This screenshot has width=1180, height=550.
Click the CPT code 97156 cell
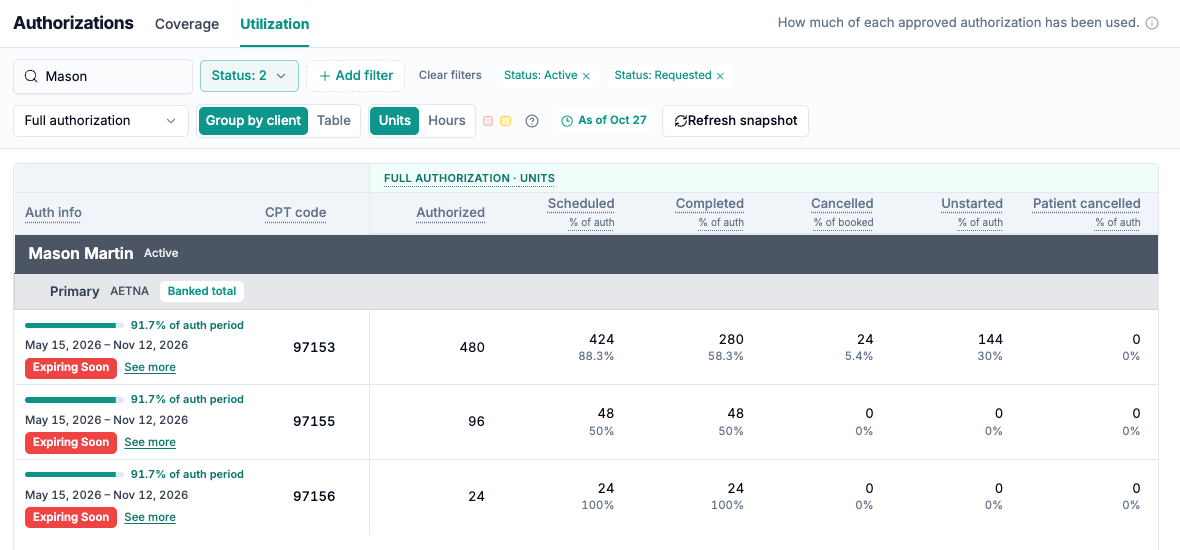coord(314,497)
